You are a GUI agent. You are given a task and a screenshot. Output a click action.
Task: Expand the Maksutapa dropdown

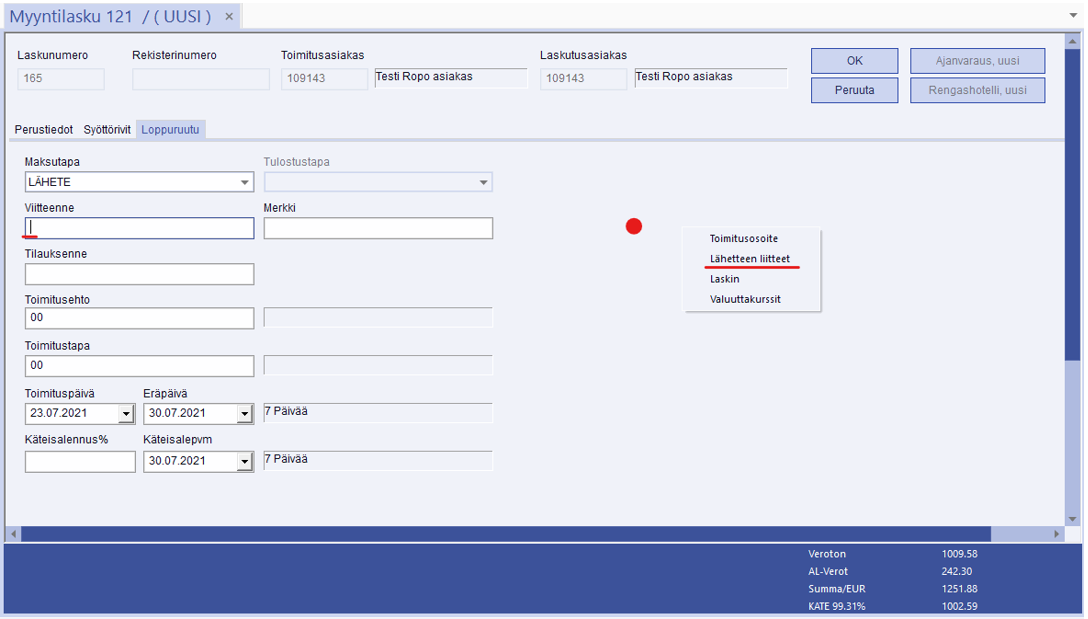245,183
